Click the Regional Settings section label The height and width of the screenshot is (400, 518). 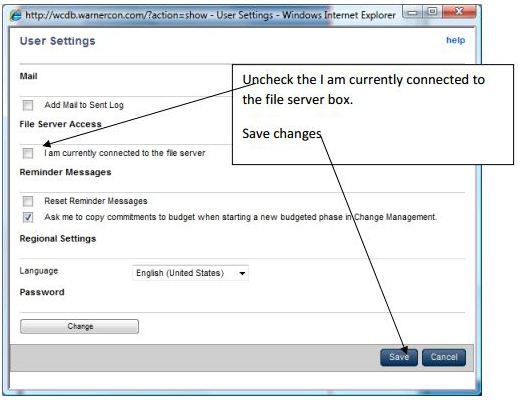click(x=58, y=239)
